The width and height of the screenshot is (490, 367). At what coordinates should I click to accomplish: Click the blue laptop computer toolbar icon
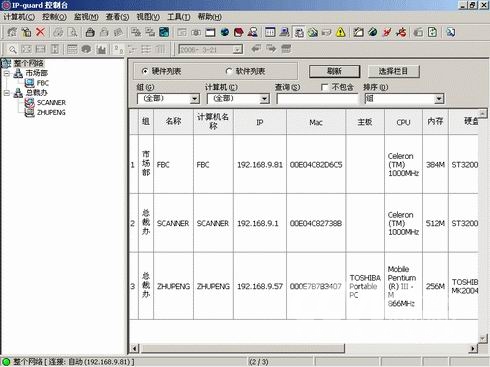(284, 32)
